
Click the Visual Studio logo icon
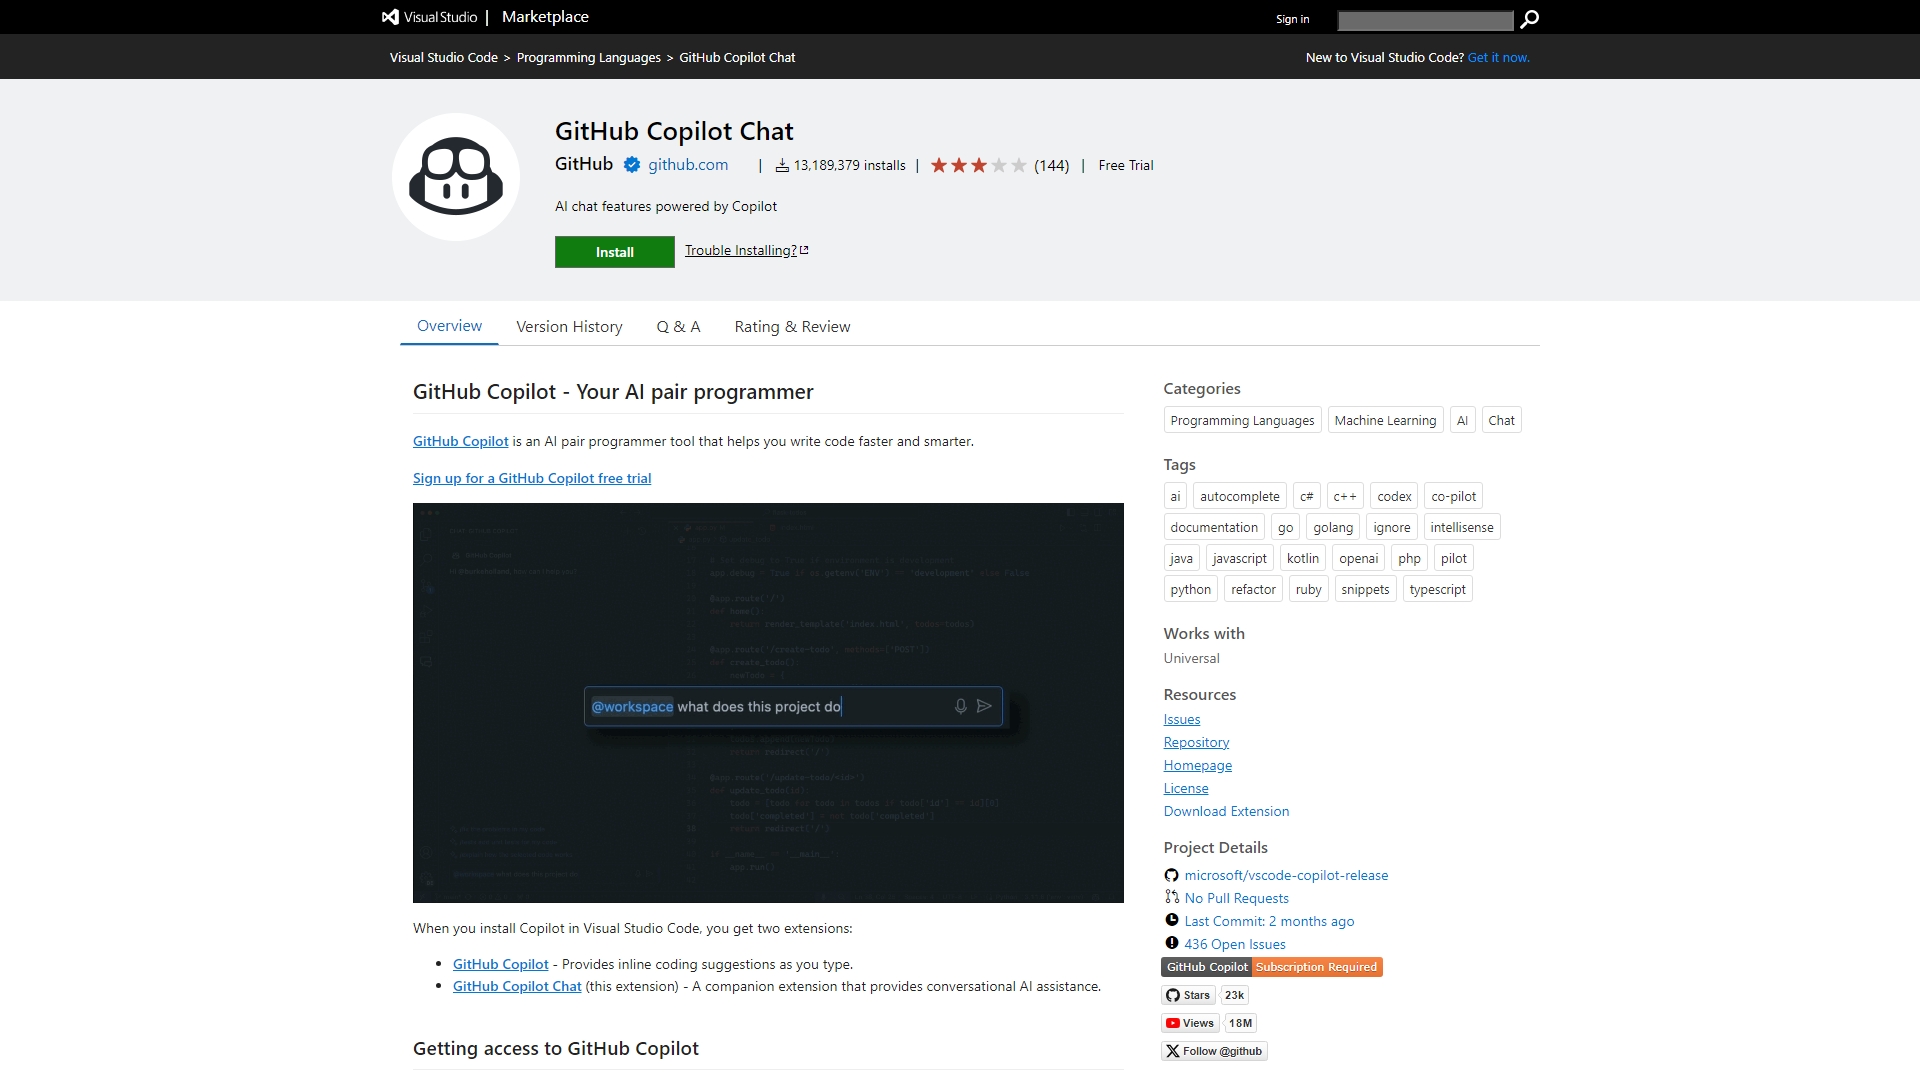(390, 17)
